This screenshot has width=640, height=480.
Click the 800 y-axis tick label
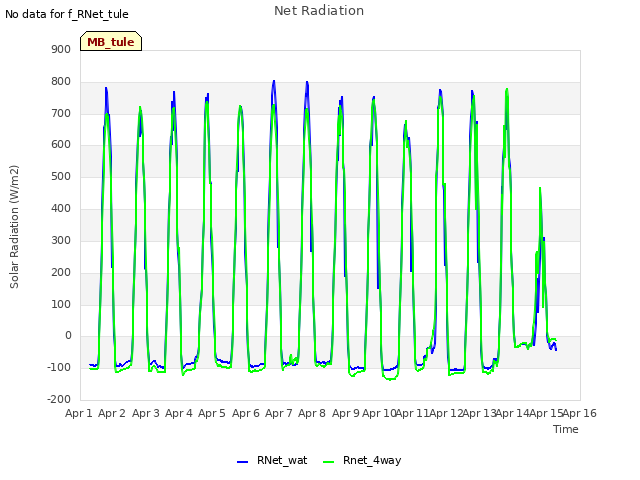click(61, 82)
